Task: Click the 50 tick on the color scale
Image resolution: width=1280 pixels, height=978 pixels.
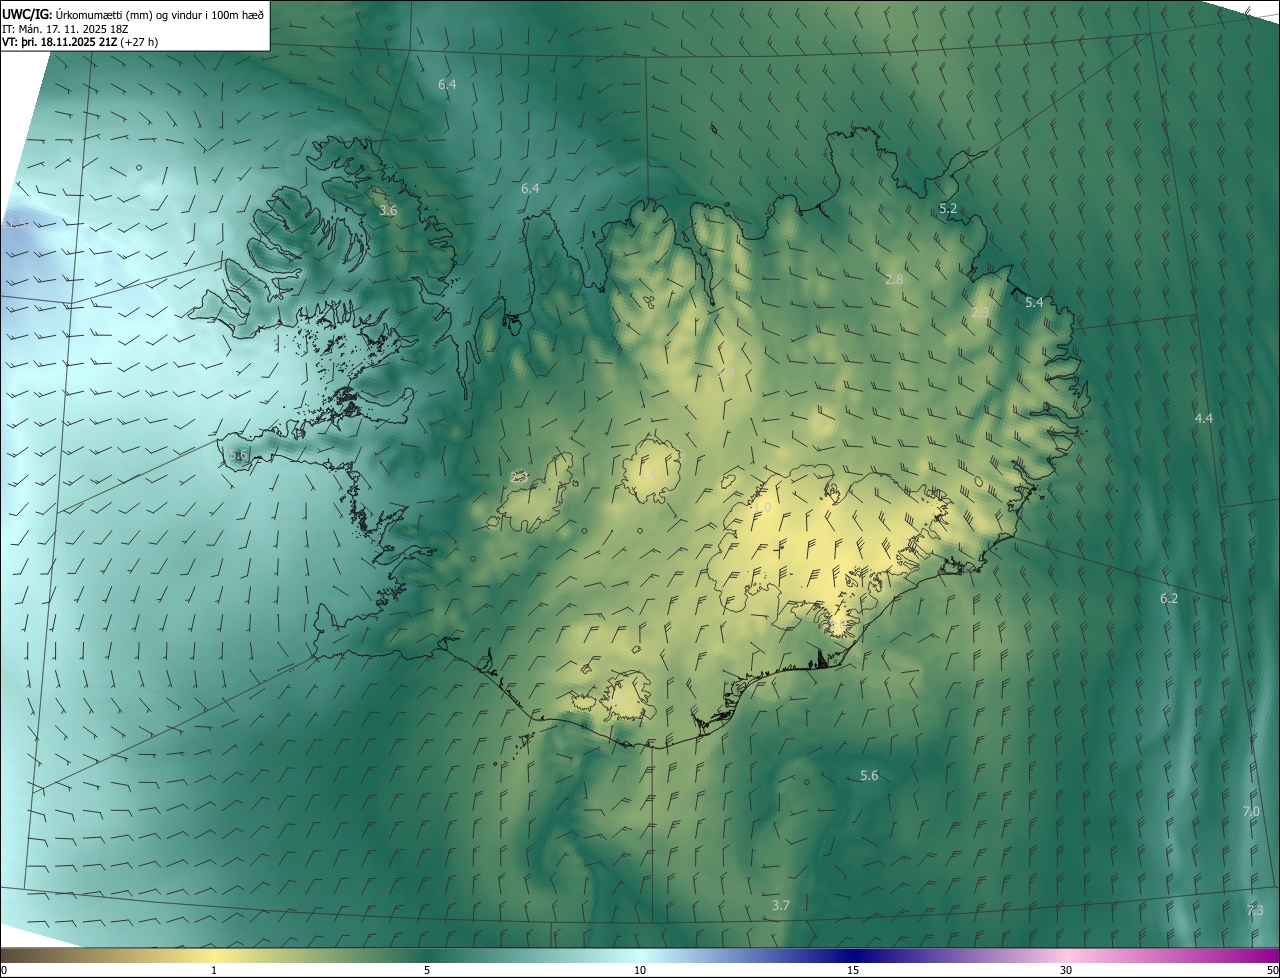Action: click(x=1273, y=971)
